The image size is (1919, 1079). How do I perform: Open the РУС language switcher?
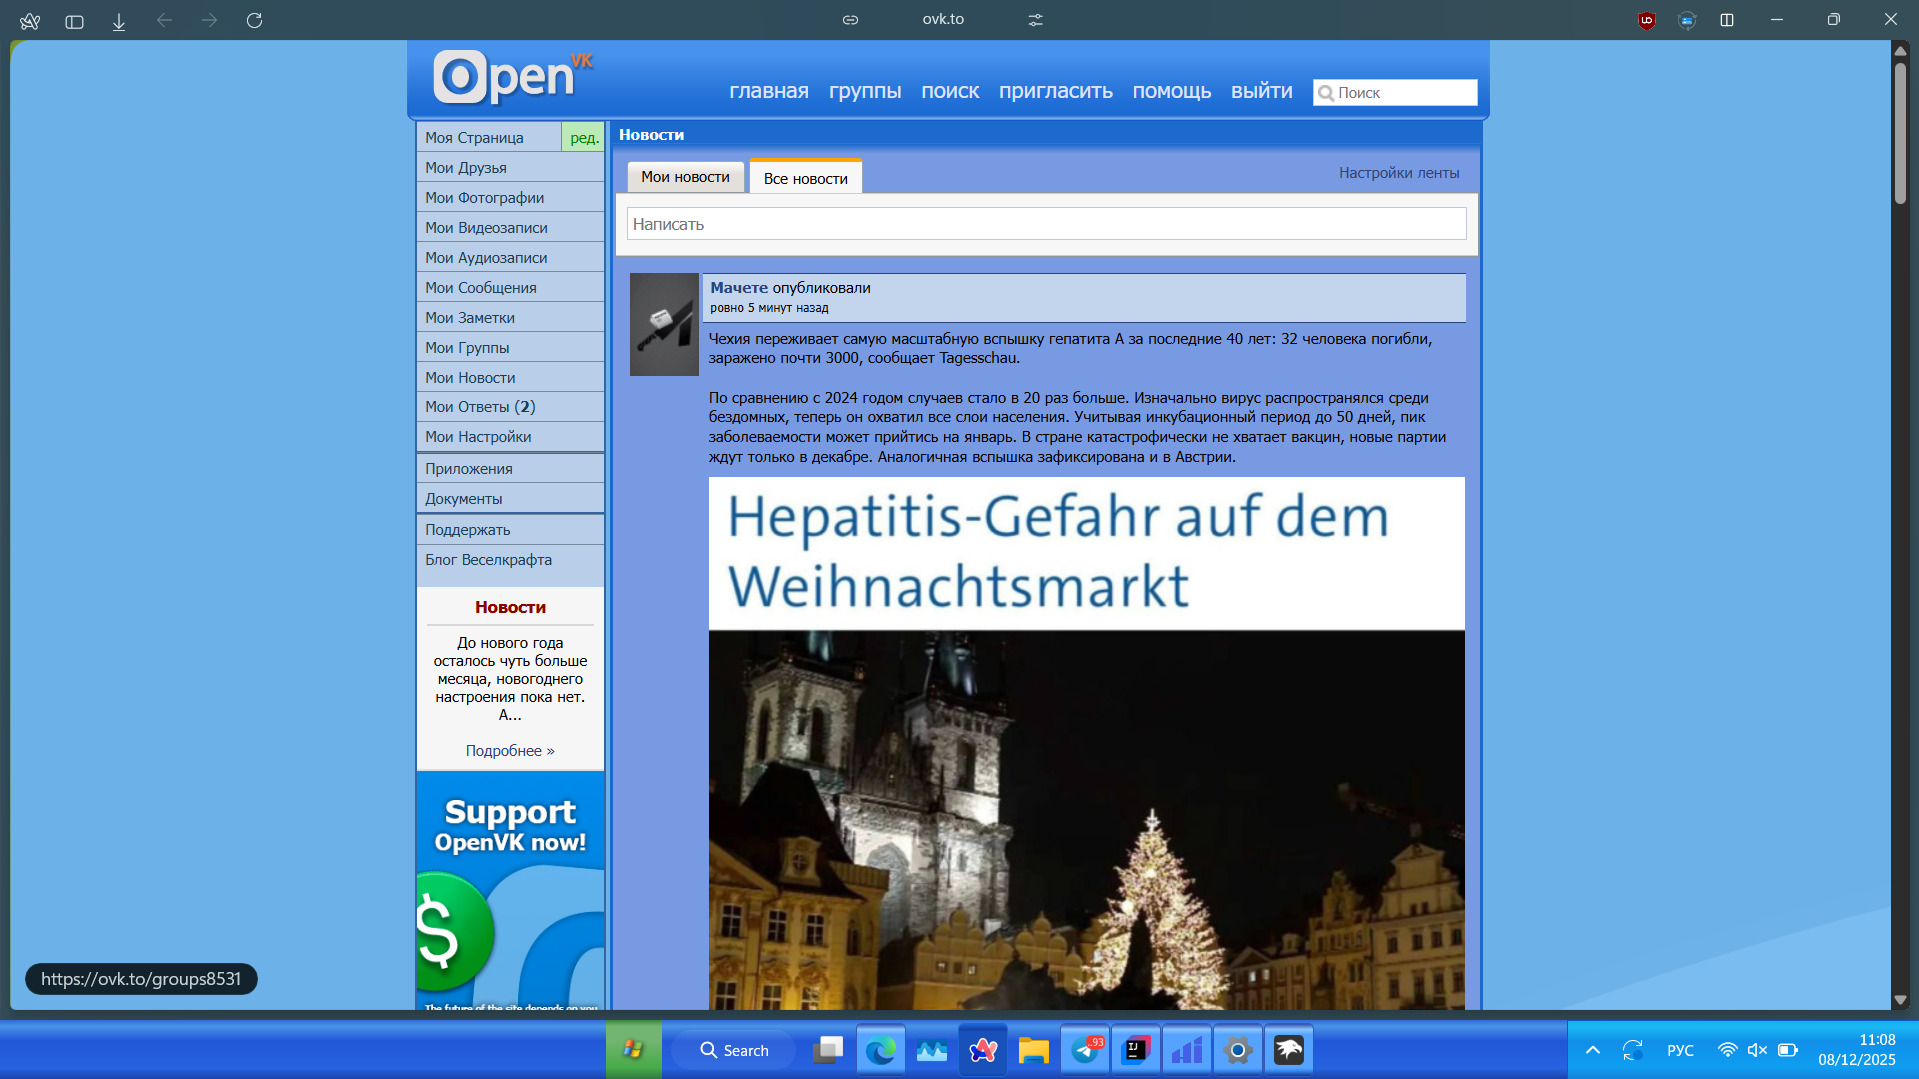point(1680,1050)
